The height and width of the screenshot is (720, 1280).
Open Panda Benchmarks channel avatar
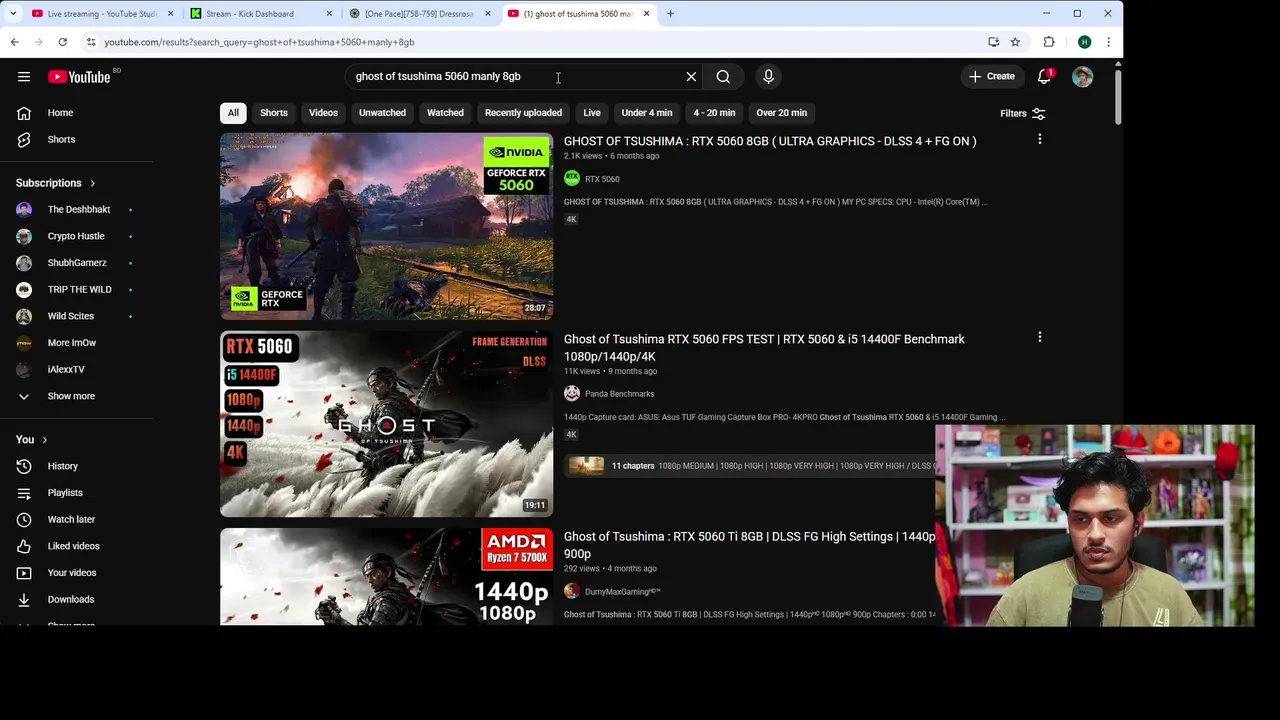pyautogui.click(x=572, y=393)
